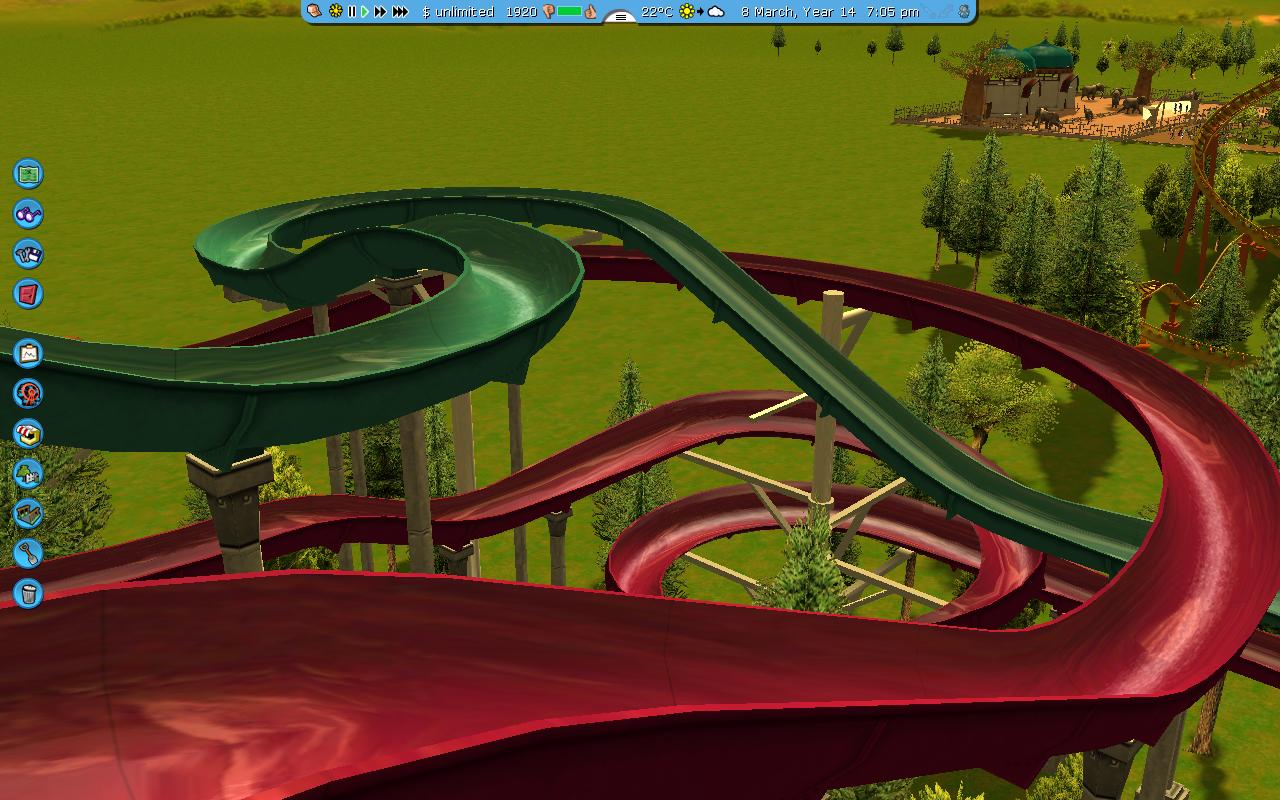The width and height of the screenshot is (1280, 800).
Task: Click the '$ unlimited' money display
Action: (x=458, y=12)
